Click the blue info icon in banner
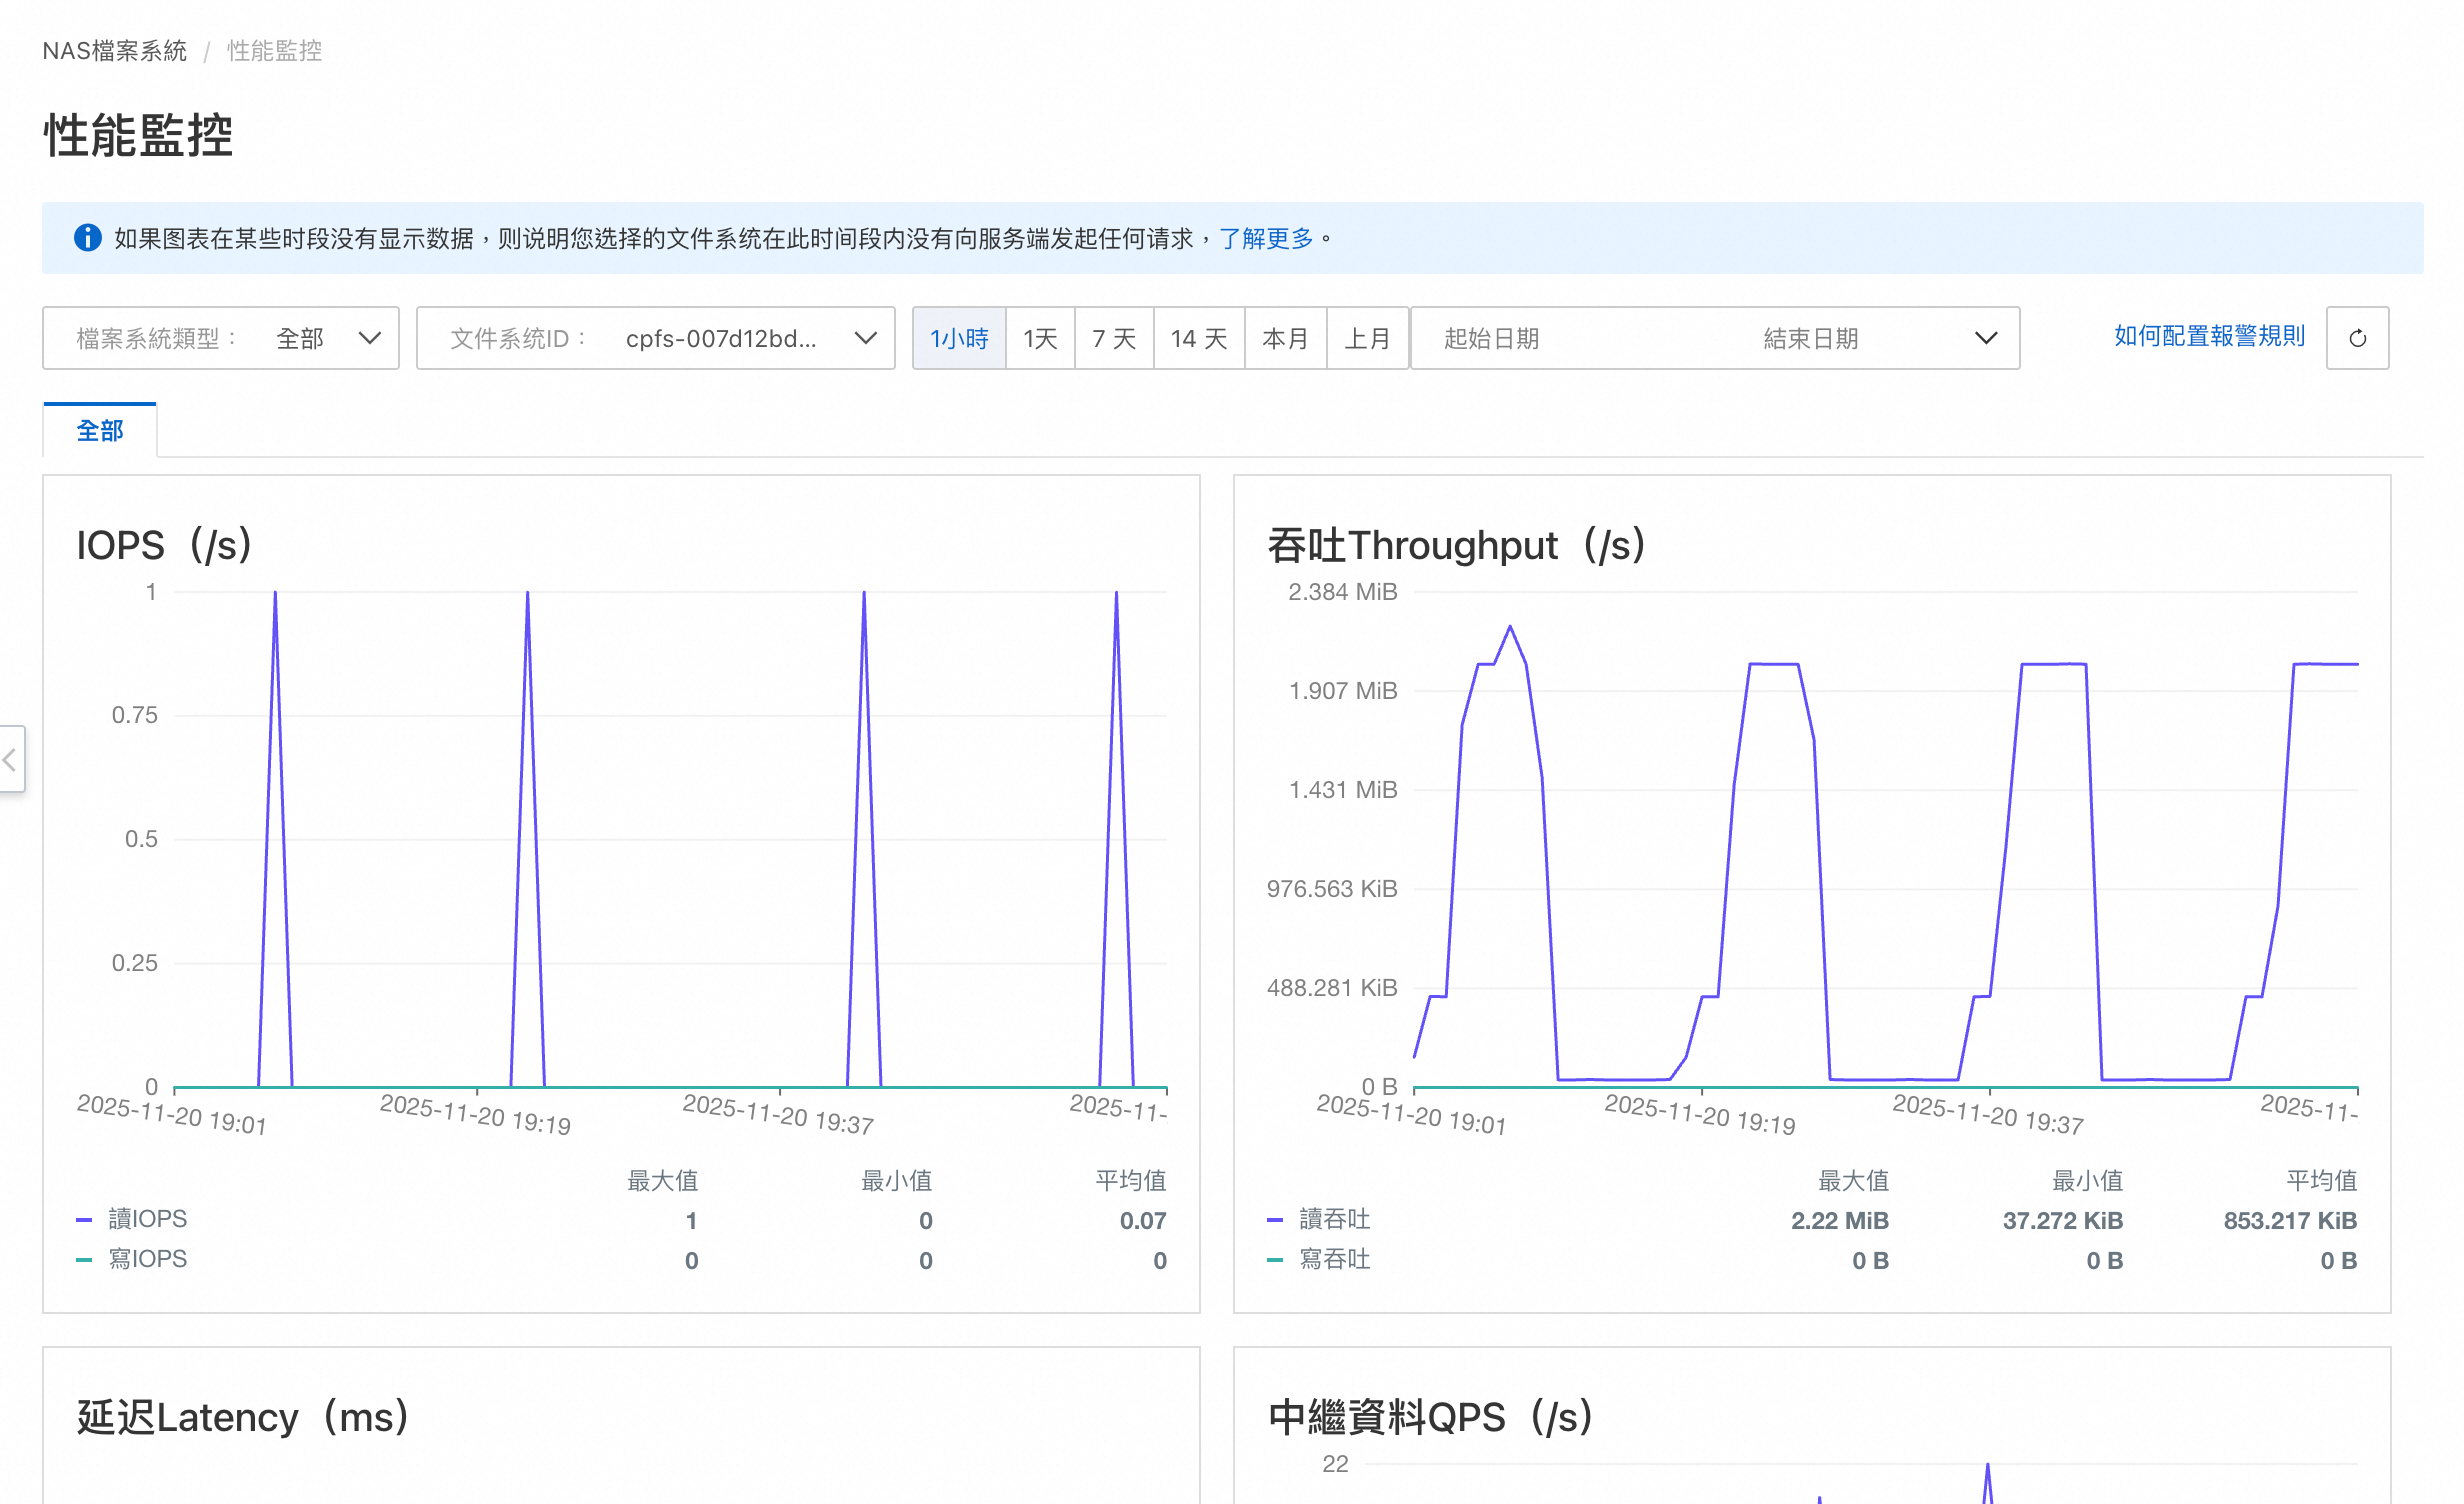Screen dimensions: 2464x1504 88,238
